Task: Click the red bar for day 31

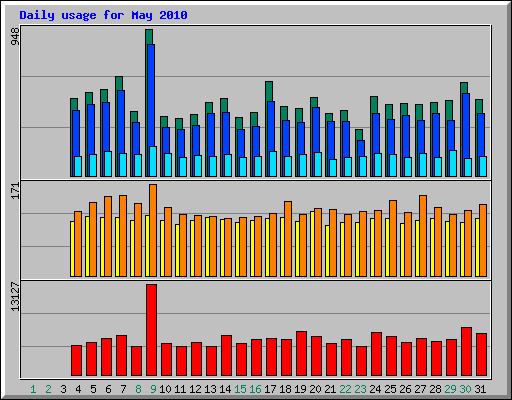Action: coord(481,355)
